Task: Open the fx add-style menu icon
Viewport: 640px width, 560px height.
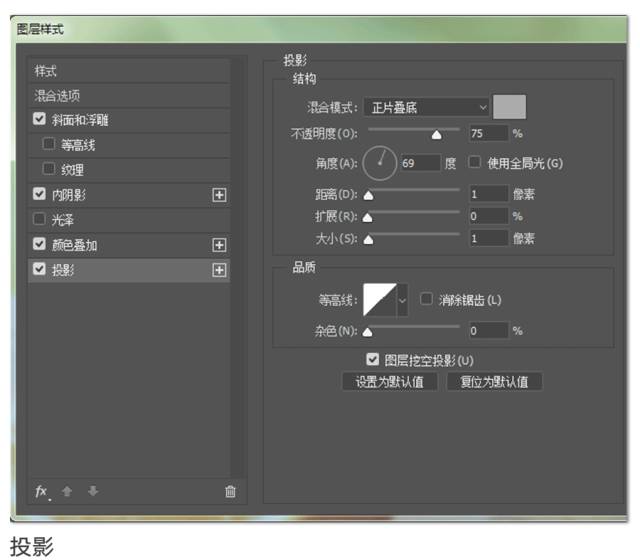Action: tap(42, 492)
